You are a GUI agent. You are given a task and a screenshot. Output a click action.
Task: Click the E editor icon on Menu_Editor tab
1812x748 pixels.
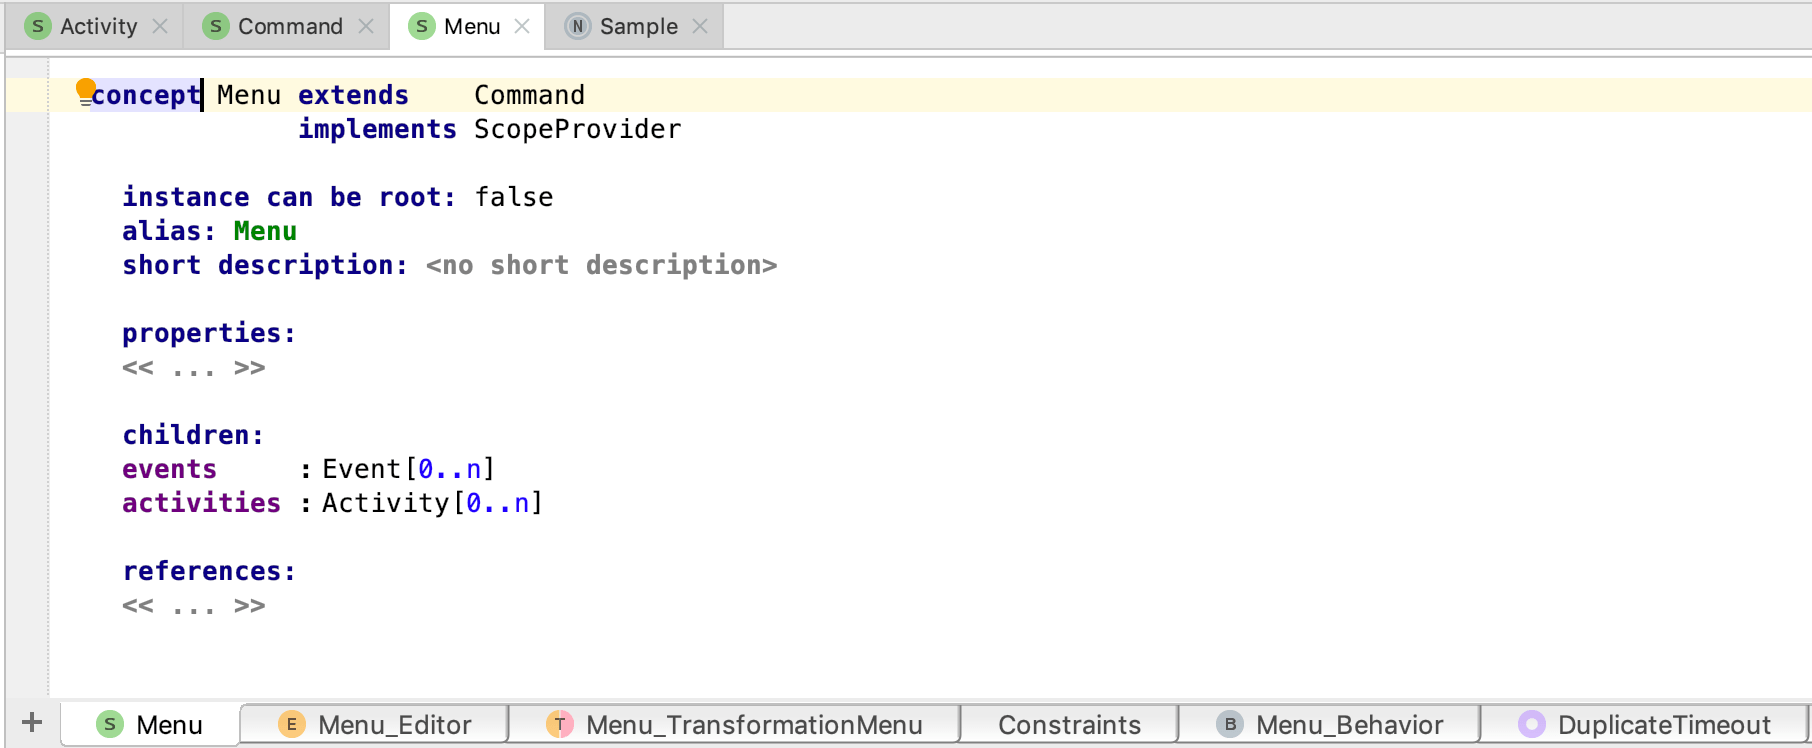point(291,724)
